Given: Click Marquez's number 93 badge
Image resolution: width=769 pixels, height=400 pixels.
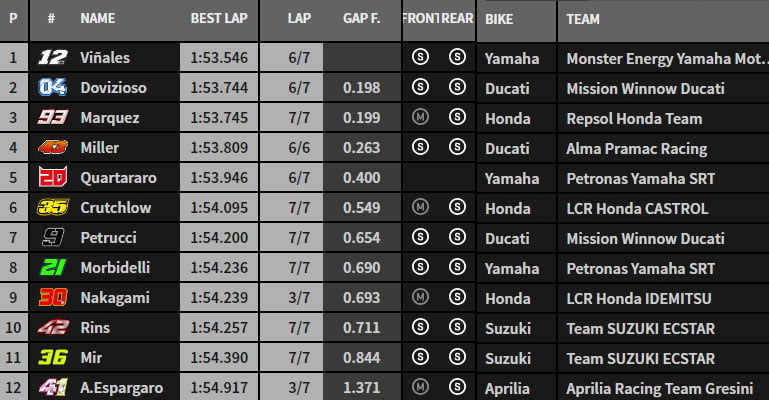Looking at the screenshot, I should coord(52,118).
